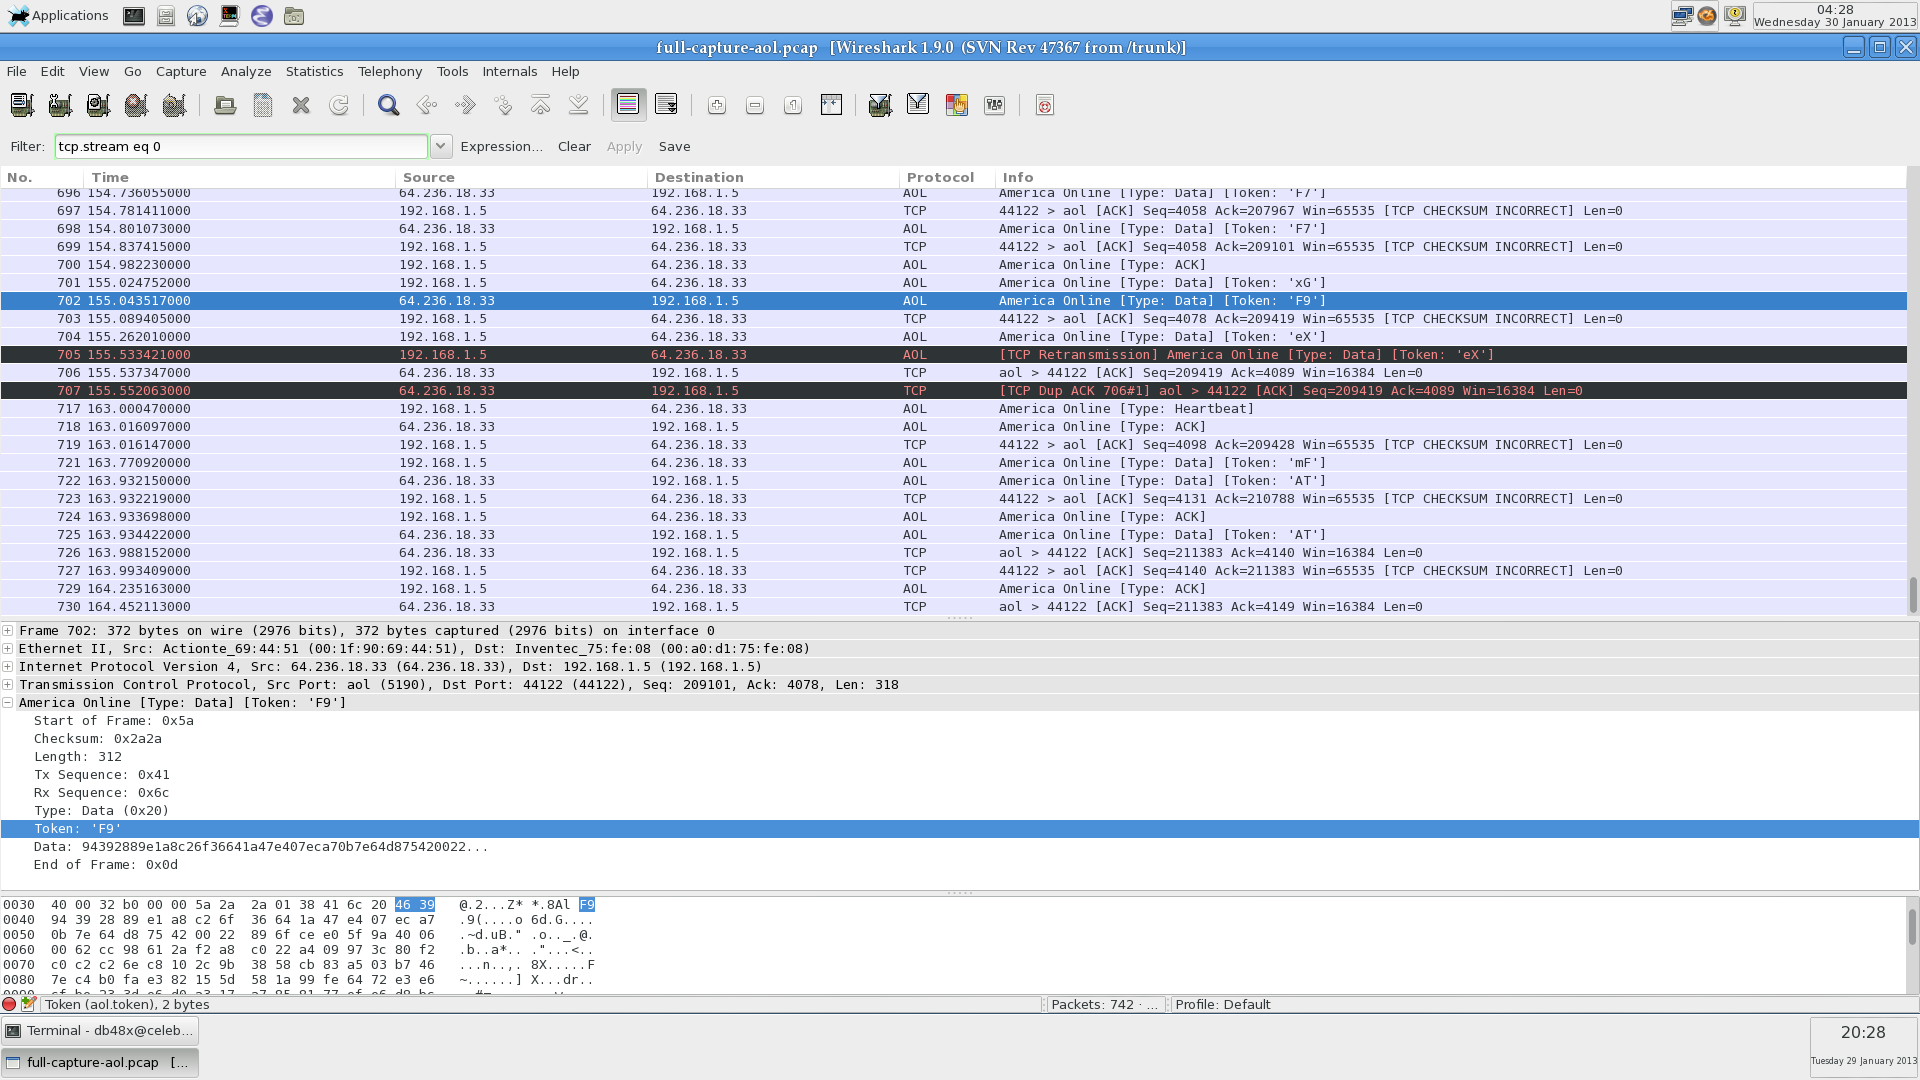Edit capture filters icon
This screenshot has width=1920, height=1080.
880,105
